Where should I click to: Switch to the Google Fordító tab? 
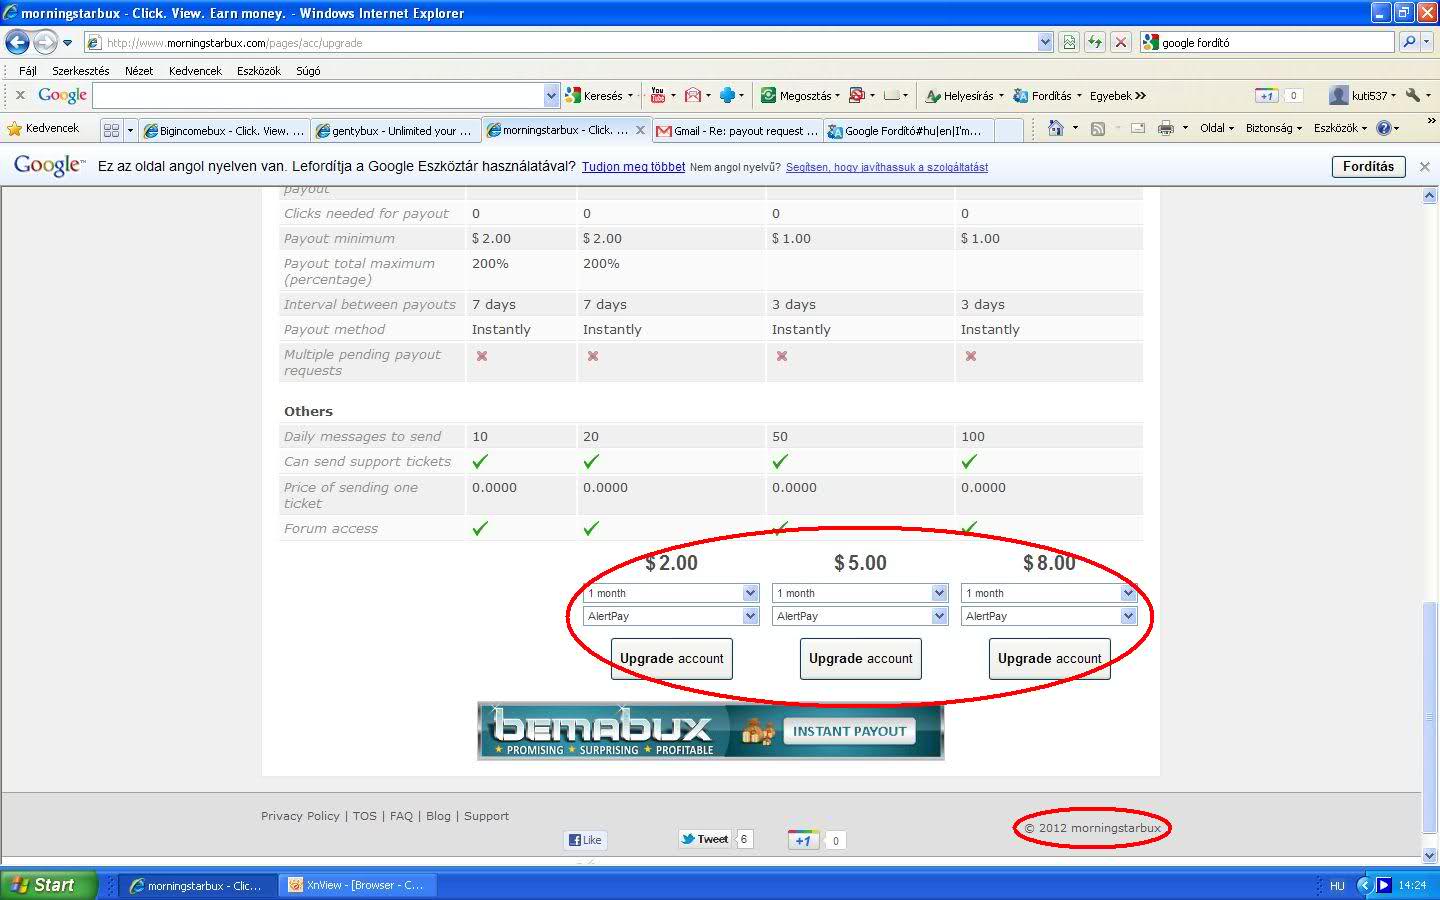907,130
